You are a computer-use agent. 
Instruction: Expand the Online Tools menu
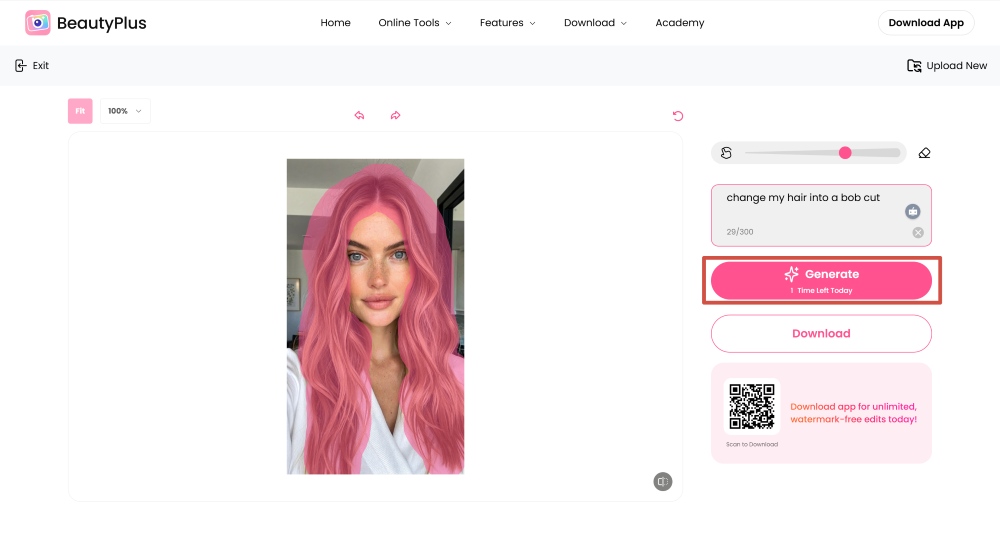pyautogui.click(x=415, y=23)
